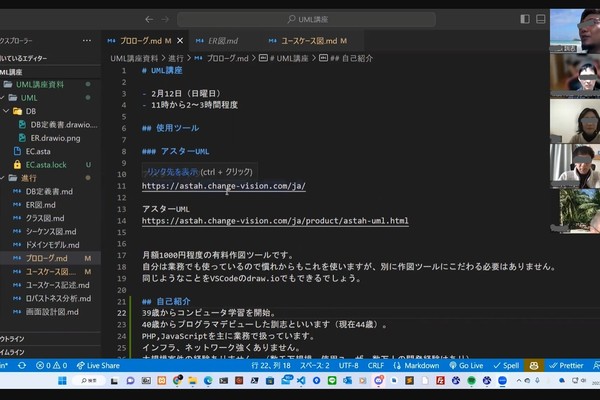
Task: Expand the アウトライン section
Action: (x=12, y=339)
